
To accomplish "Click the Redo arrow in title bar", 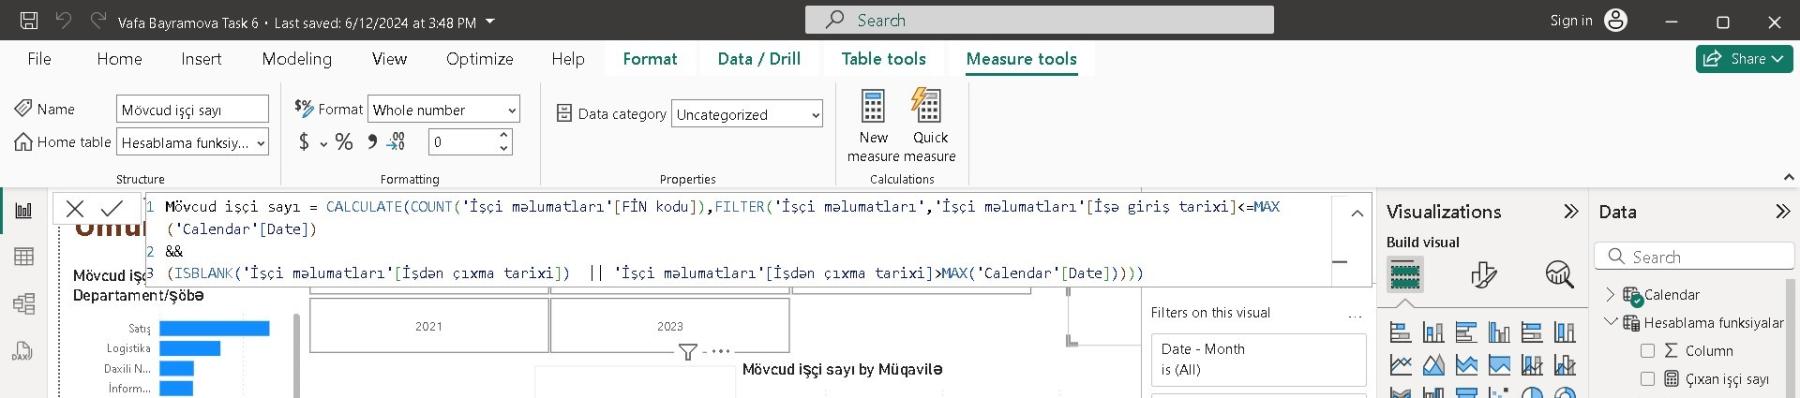I will pyautogui.click(x=98, y=20).
